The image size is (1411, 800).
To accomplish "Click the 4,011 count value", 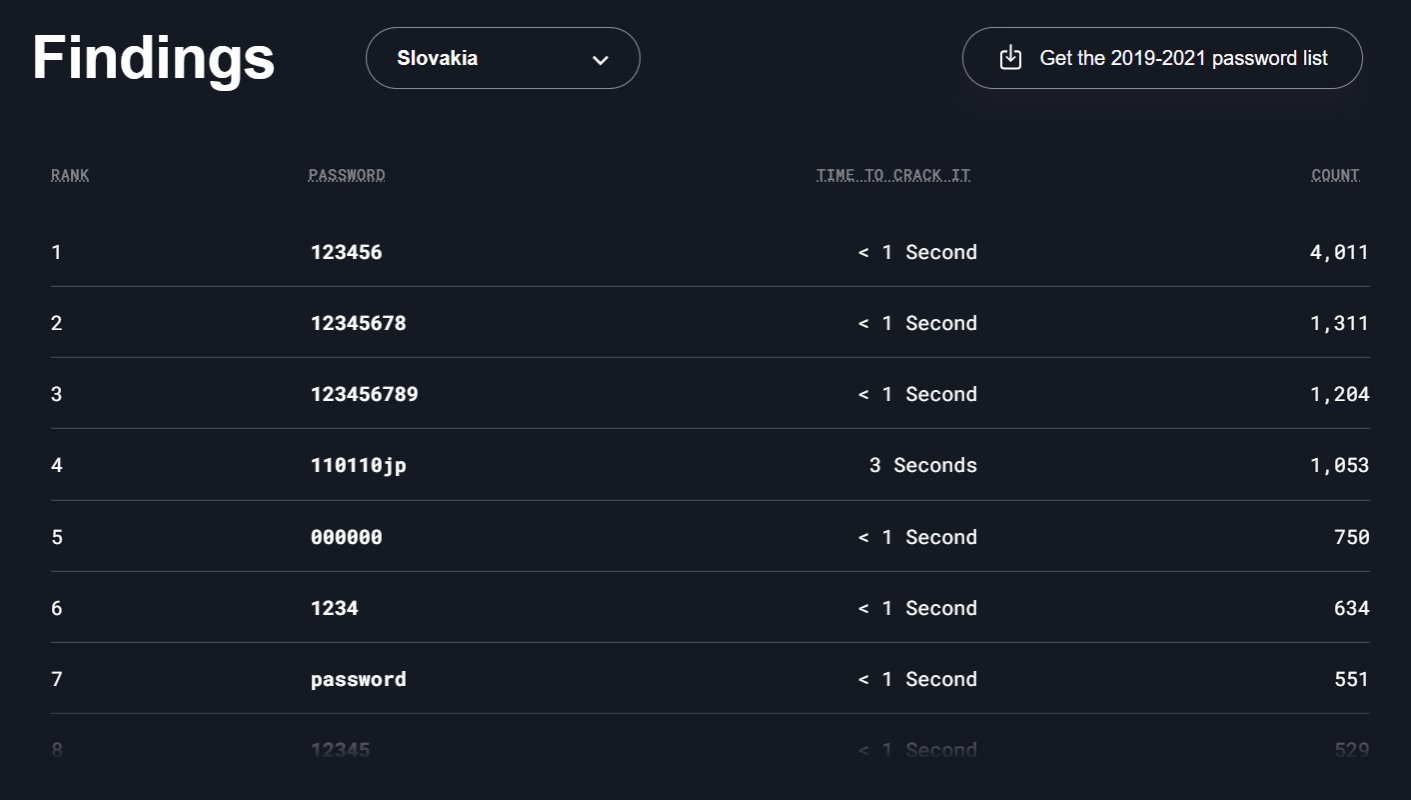I will coord(1338,252).
